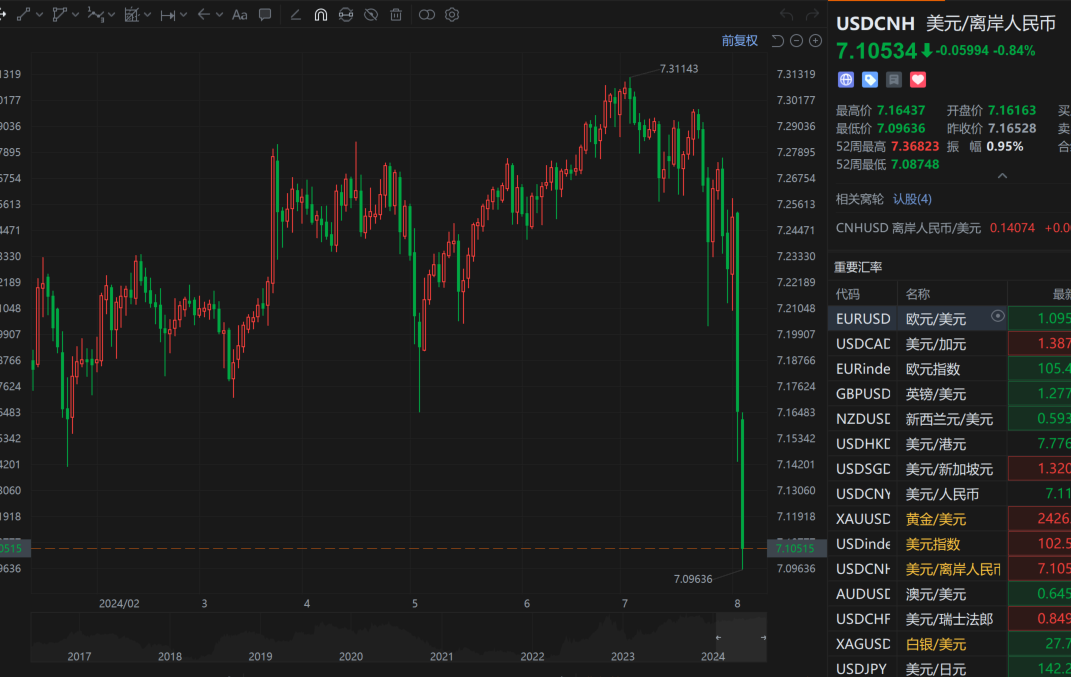Toggle the watch eye on EURUSD row

pyautogui.click(x=997, y=317)
